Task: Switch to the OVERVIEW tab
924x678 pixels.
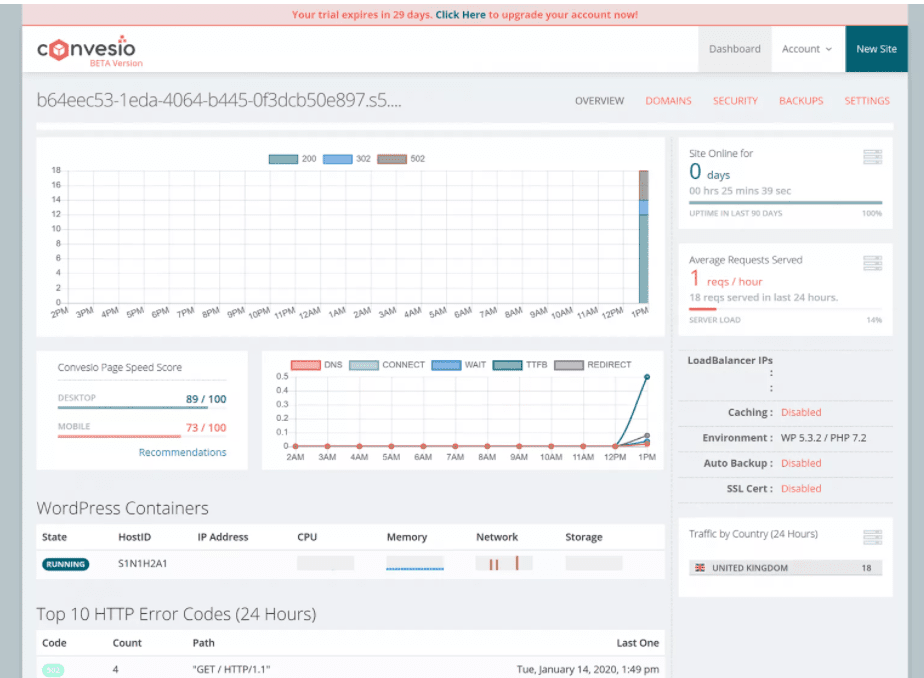Action: pos(599,101)
